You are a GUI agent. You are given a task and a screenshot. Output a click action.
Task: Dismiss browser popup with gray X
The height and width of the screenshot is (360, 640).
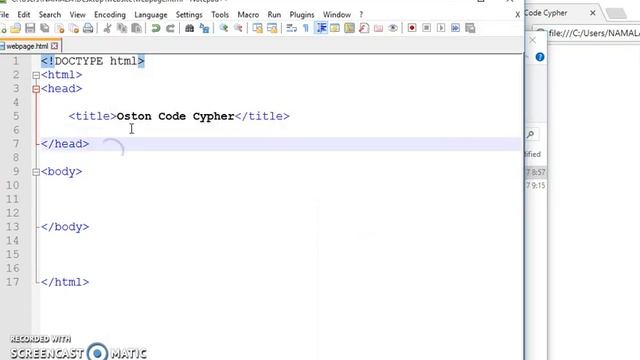tap(532, 40)
